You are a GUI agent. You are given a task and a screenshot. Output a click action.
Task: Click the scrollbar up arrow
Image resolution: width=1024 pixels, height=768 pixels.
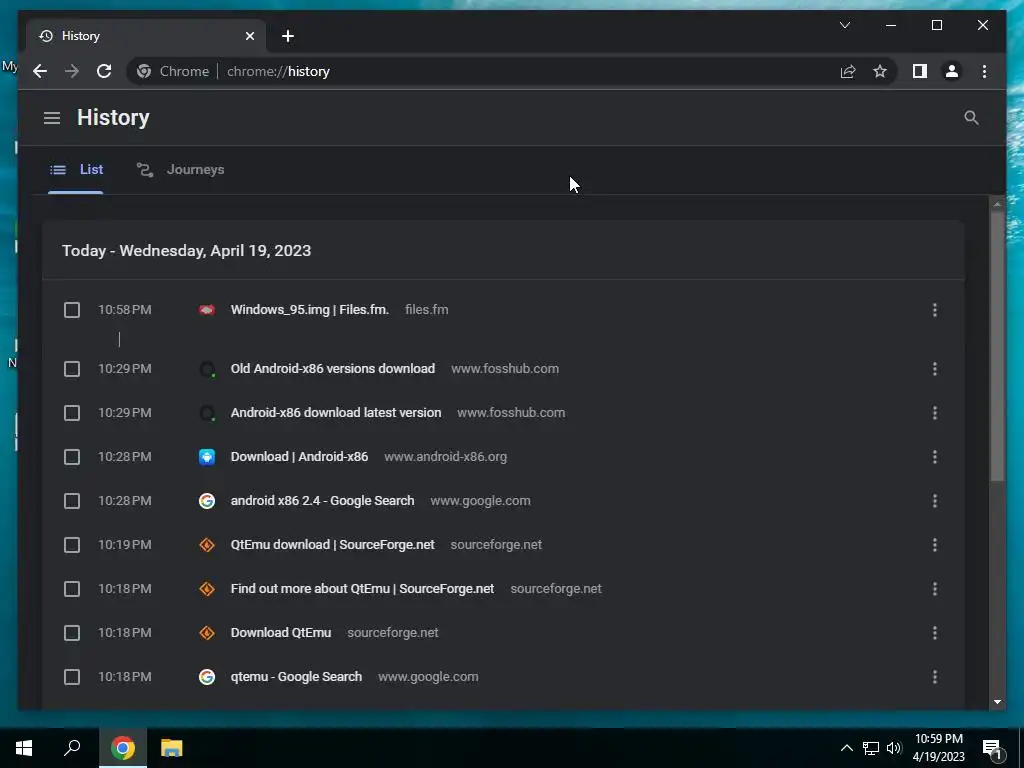(x=997, y=204)
